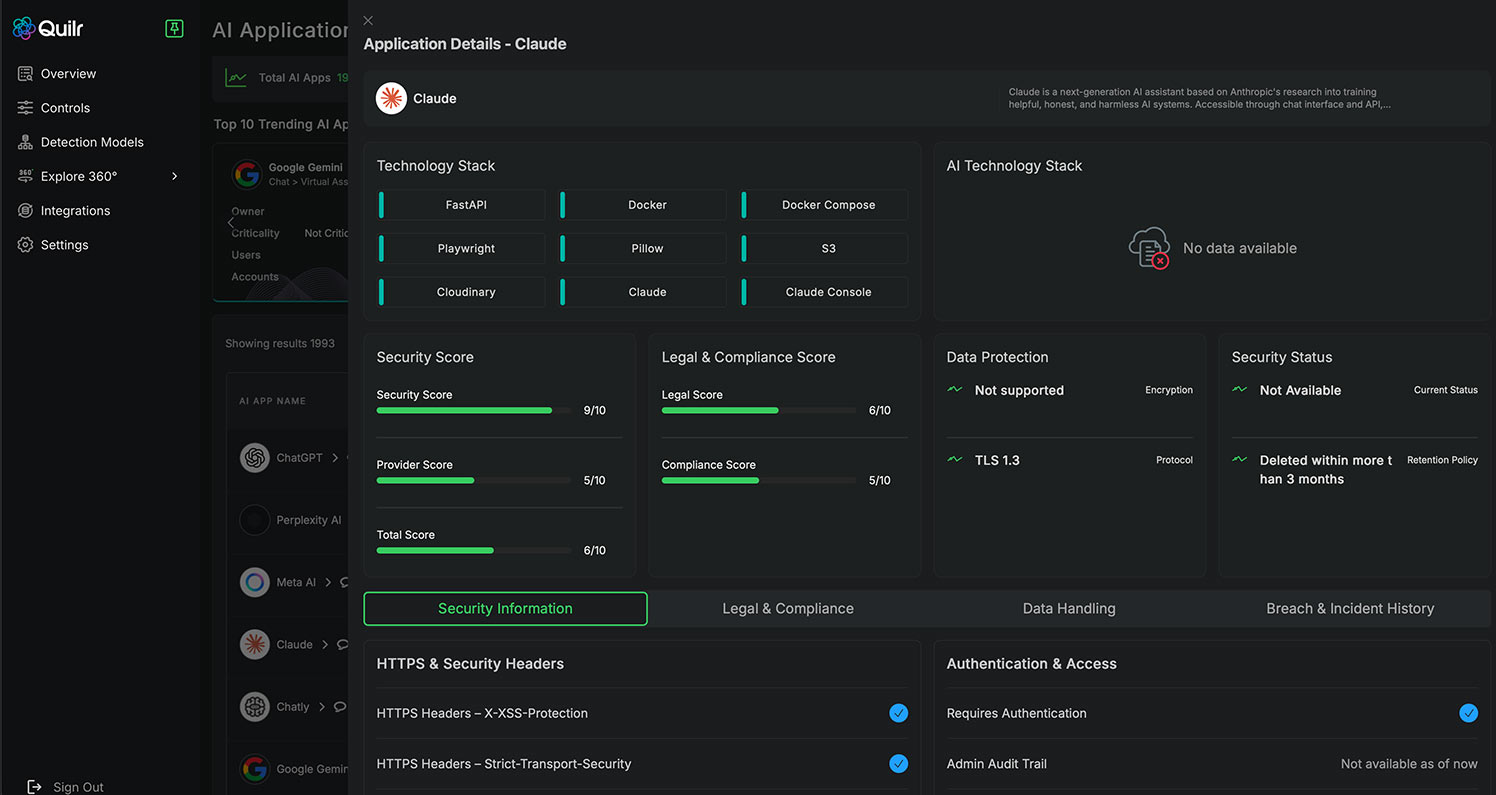
Task: Click the Claude logo in details header
Action: click(x=391, y=98)
